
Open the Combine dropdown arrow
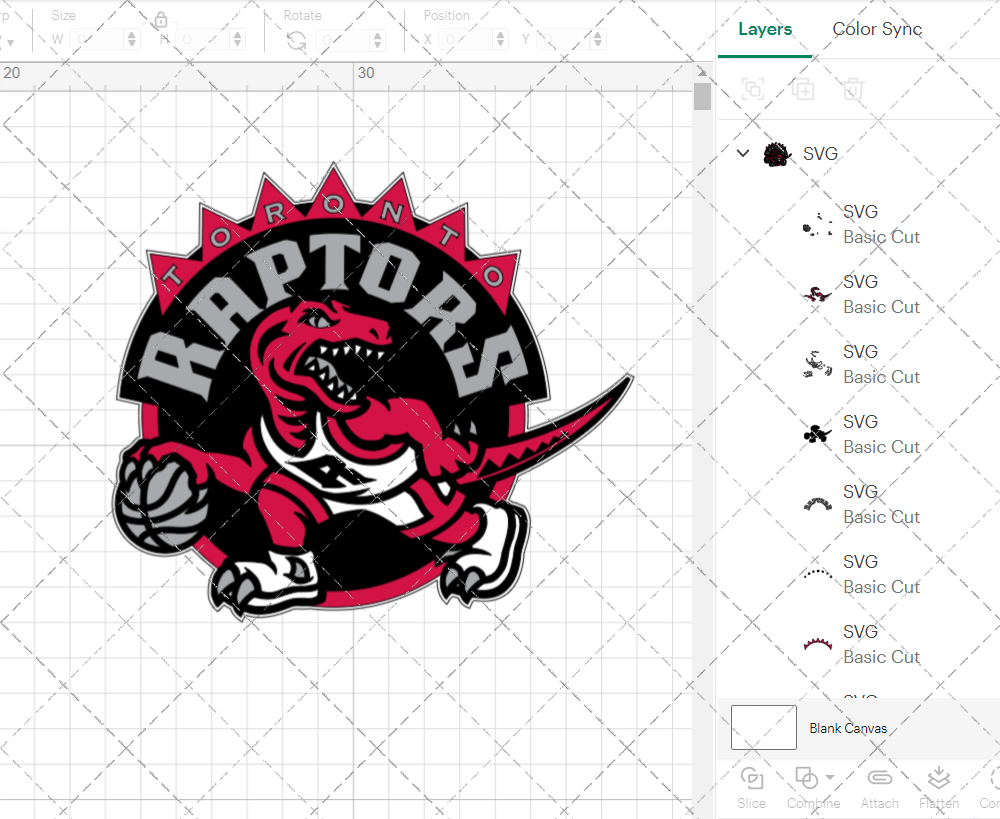pos(830,777)
